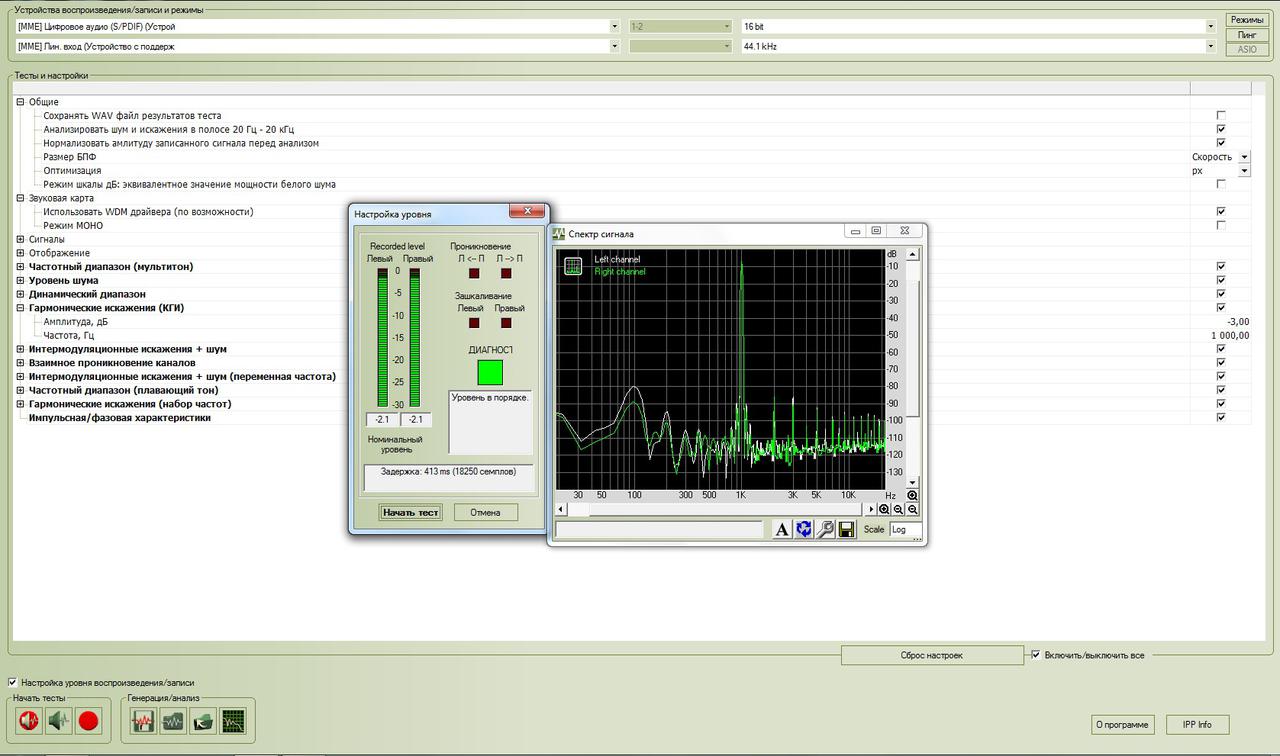Open the S/PDIF playback device dropdown
This screenshot has width=1280, height=756.
(x=318, y=27)
